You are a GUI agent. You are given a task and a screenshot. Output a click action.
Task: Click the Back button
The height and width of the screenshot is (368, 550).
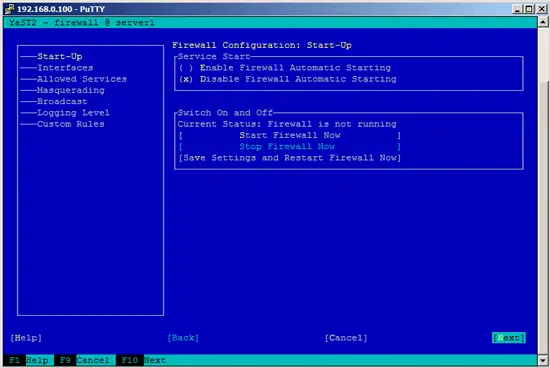tap(183, 338)
